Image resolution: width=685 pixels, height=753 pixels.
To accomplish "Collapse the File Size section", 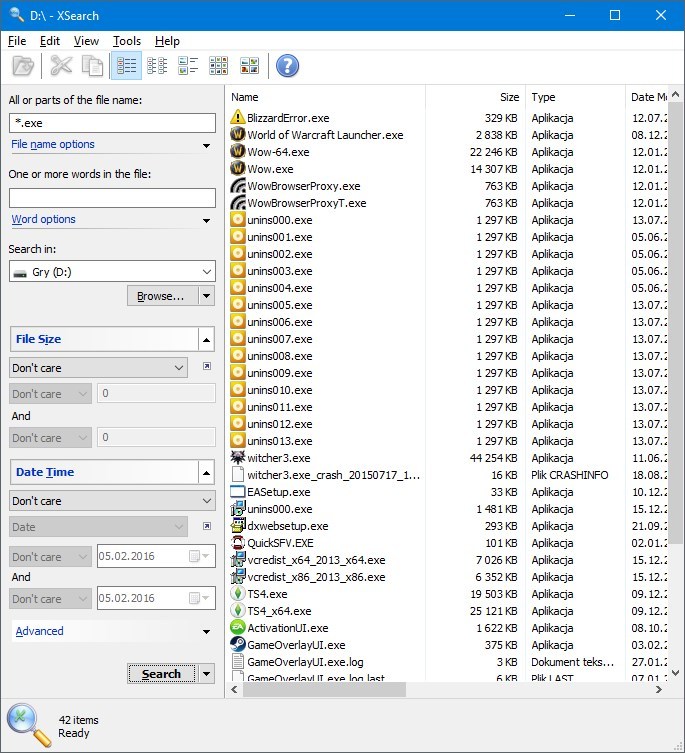I will (x=206, y=340).
